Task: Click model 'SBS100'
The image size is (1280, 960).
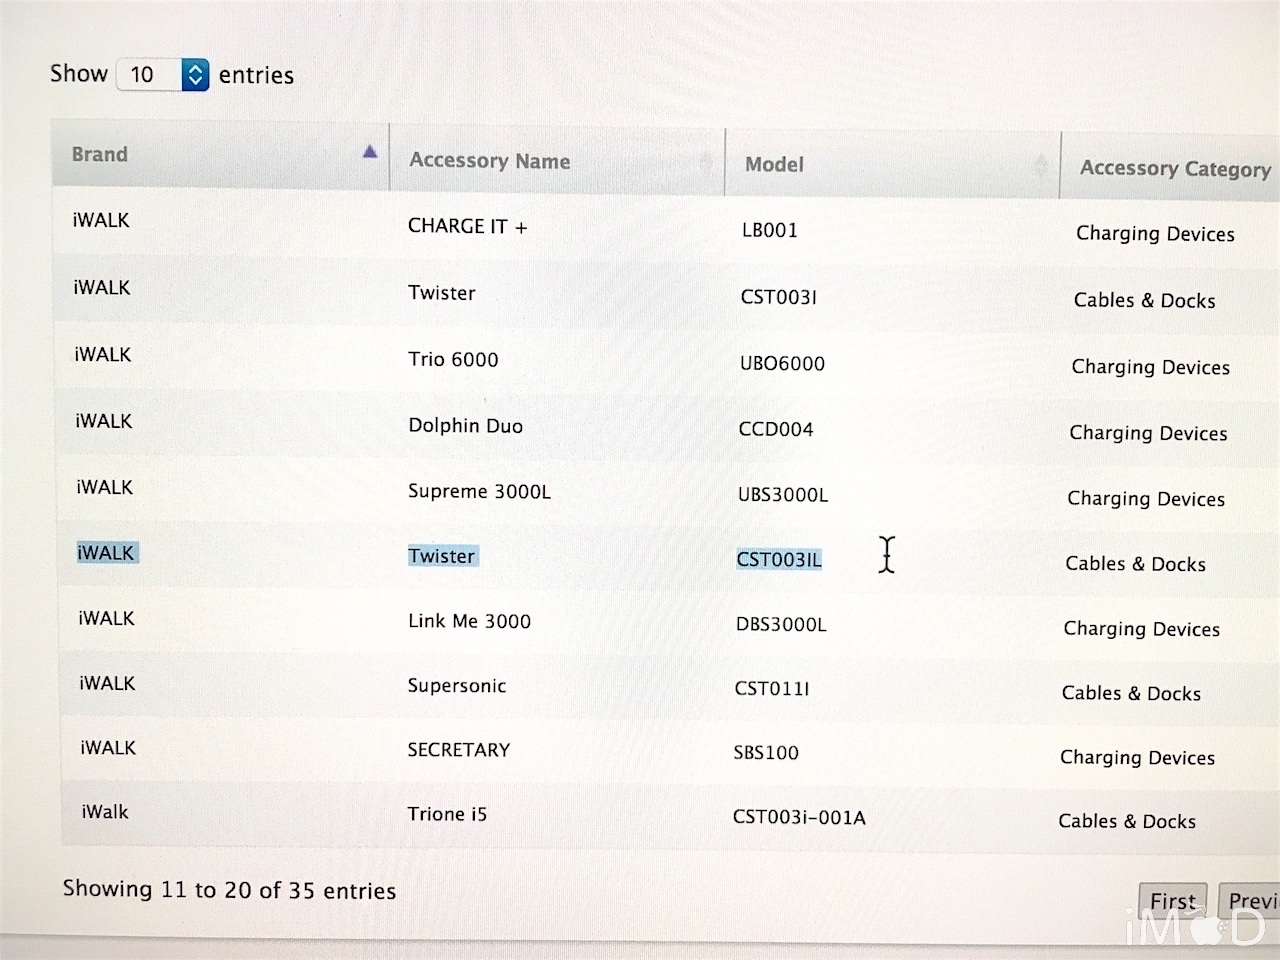Action: pos(766,753)
